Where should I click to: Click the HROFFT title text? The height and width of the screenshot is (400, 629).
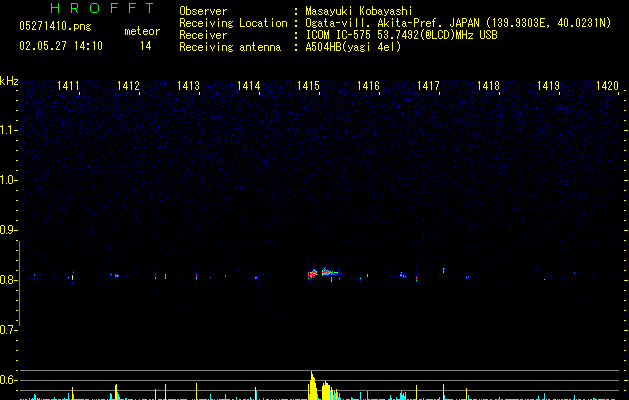pos(103,8)
